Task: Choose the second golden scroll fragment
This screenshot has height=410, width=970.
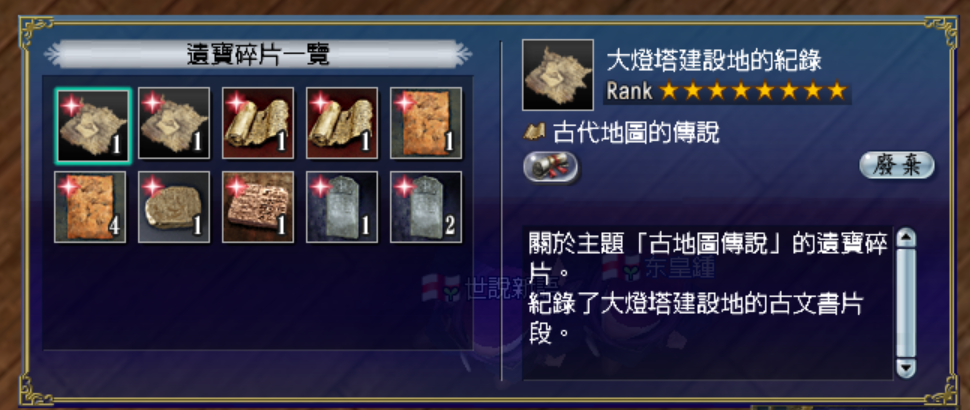Action: (342, 123)
